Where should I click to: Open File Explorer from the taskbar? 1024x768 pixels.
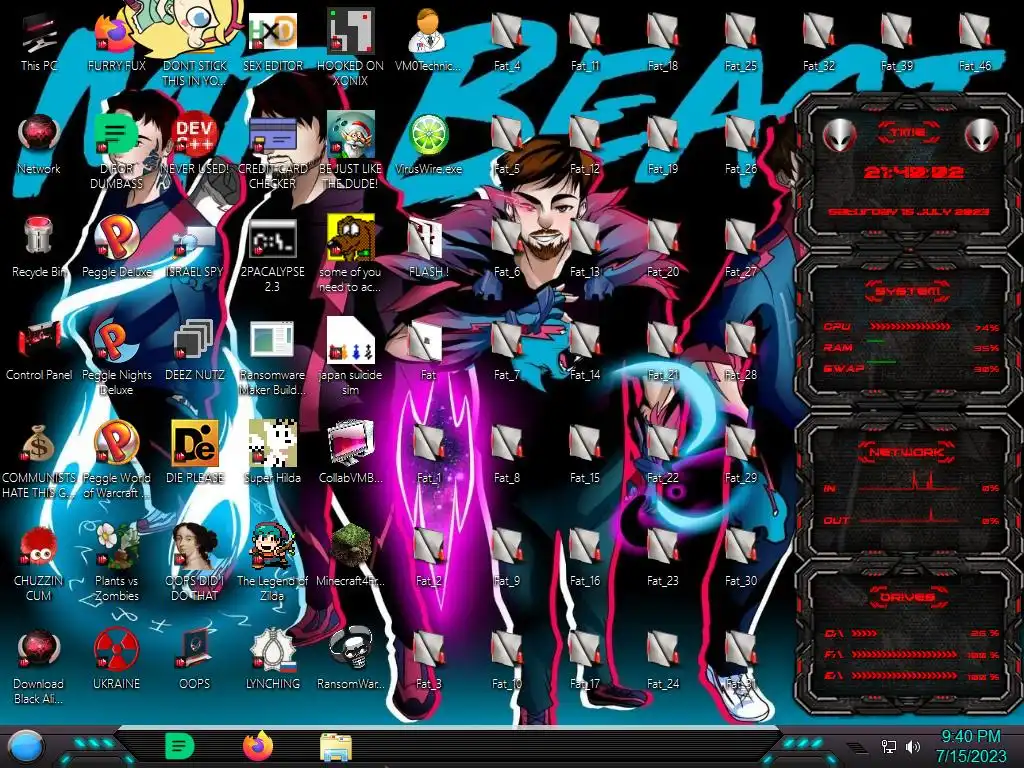[336, 748]
